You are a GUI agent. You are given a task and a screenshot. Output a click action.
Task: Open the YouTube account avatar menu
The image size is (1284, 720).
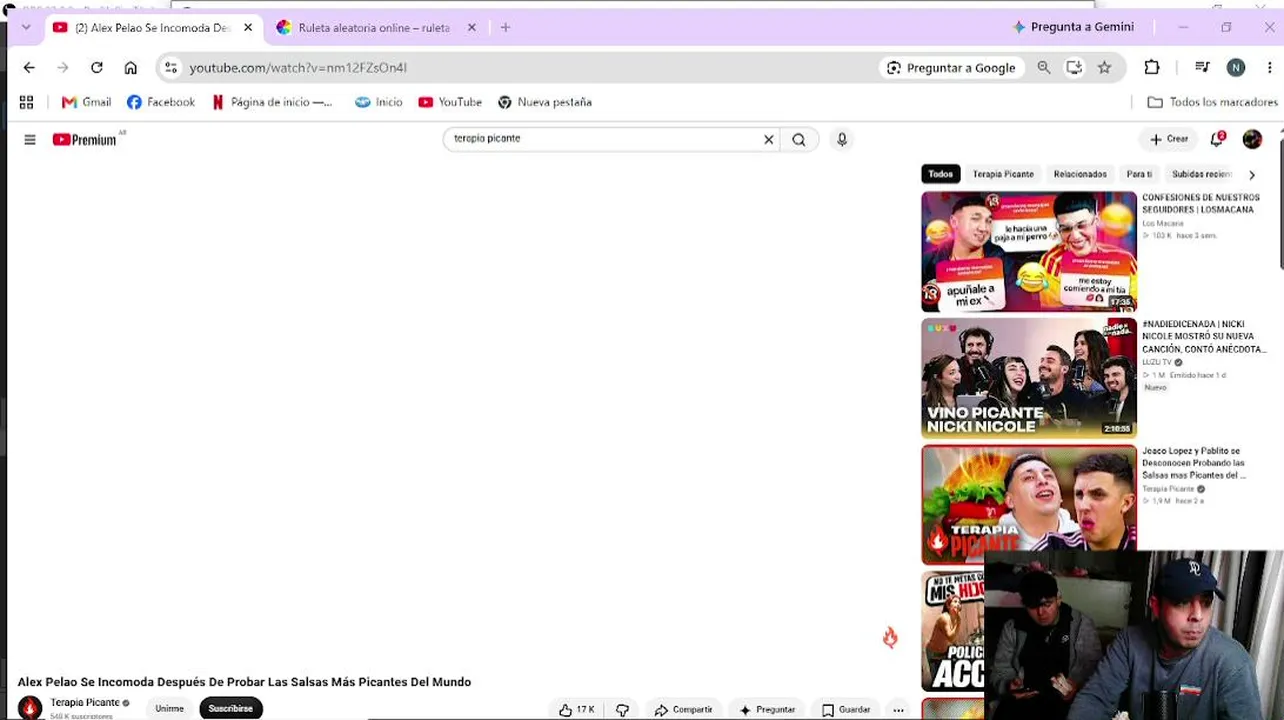(x=1252, y=139)
